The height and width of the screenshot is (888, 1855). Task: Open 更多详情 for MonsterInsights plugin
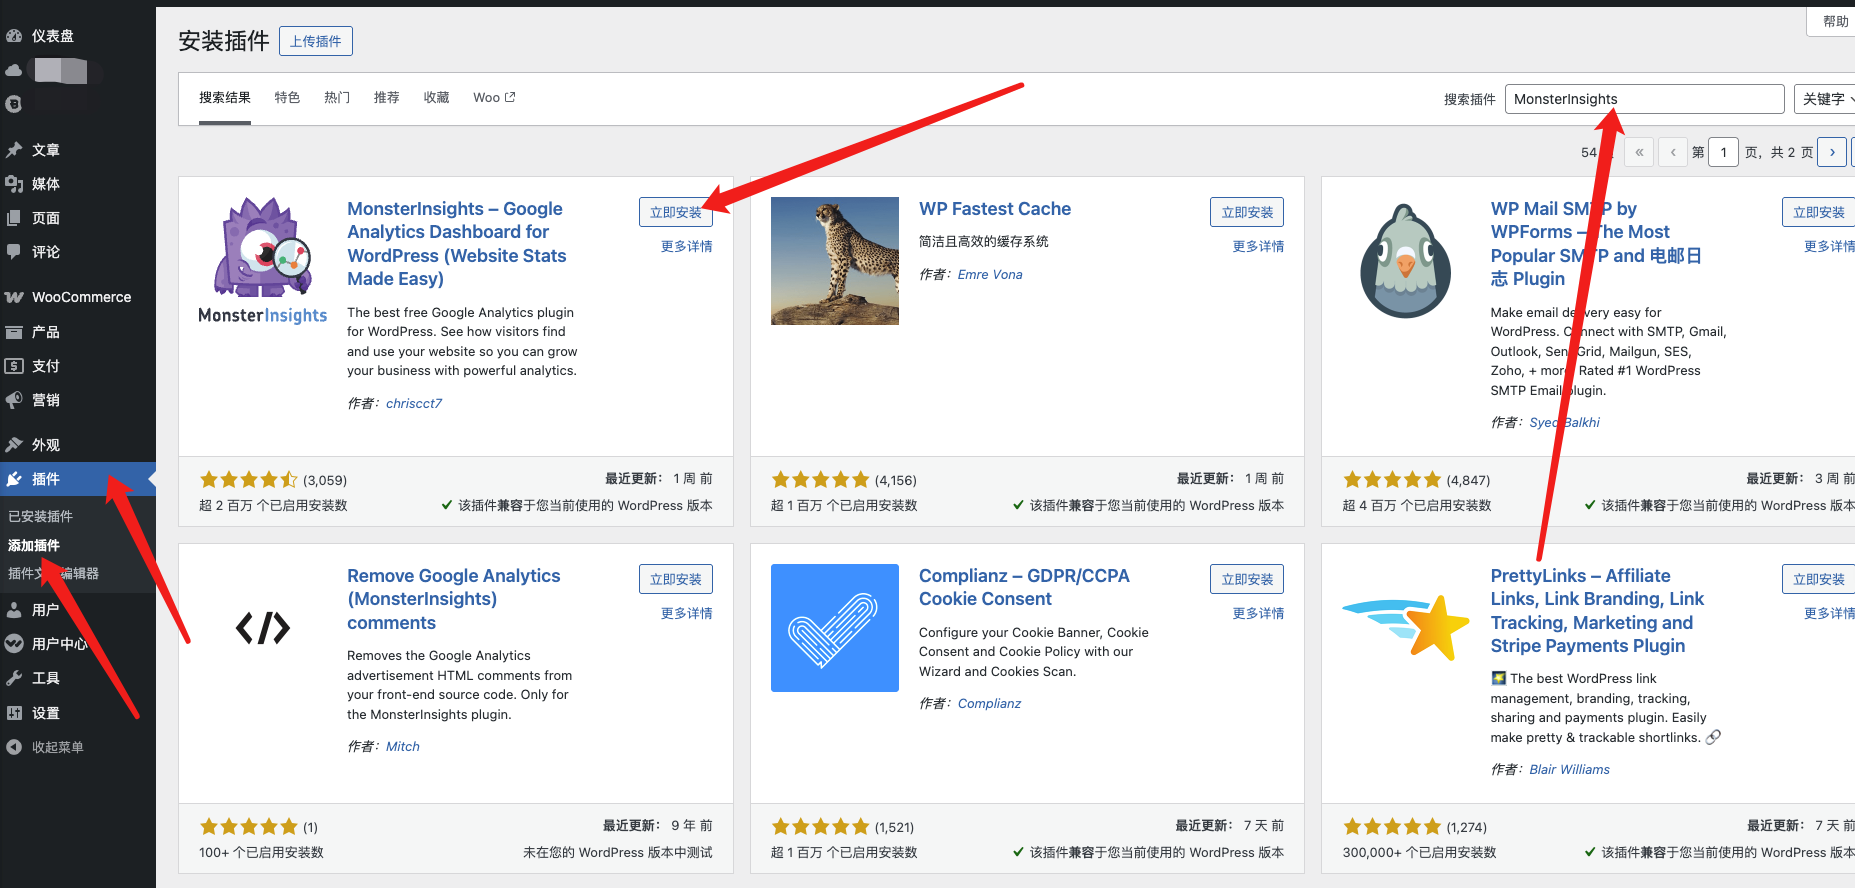686,246
